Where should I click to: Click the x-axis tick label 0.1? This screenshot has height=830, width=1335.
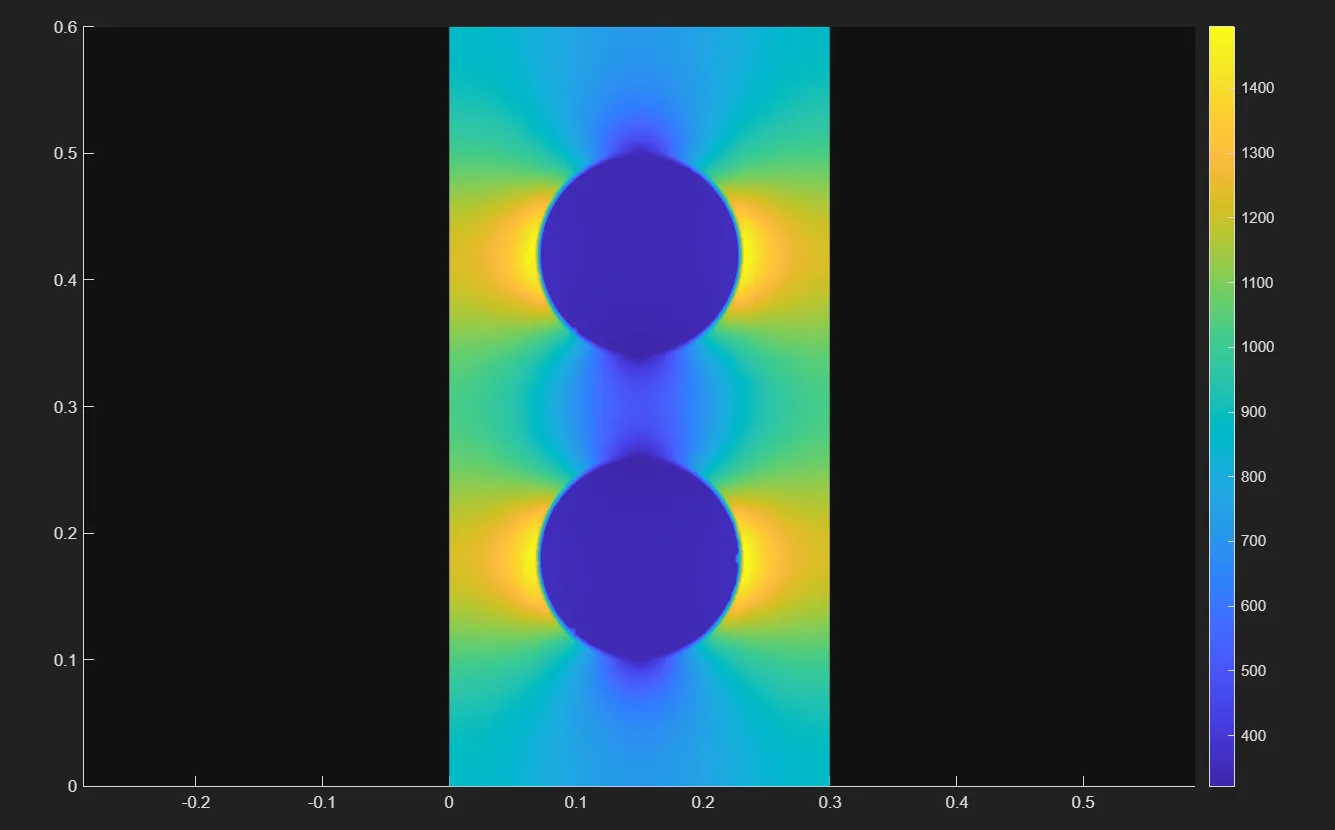pos(575,803)
